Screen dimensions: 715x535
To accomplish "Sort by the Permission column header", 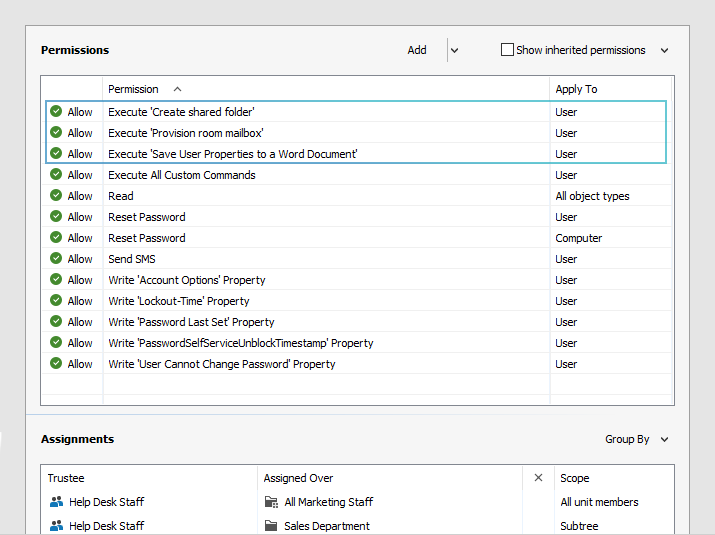I will 133,89.
